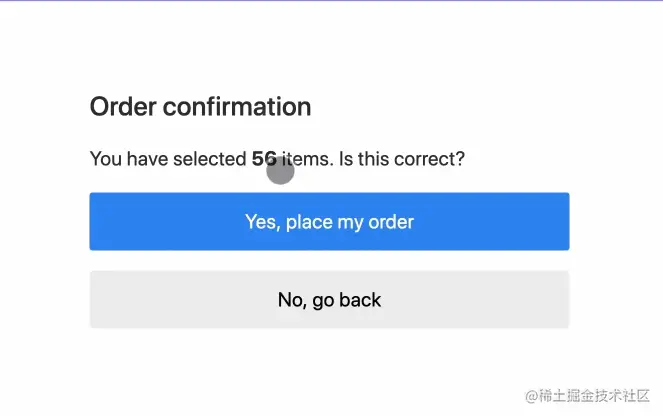Click the word 'selected' in the message
The width and height of the screenshot is (663, 416).
point(210,159)
